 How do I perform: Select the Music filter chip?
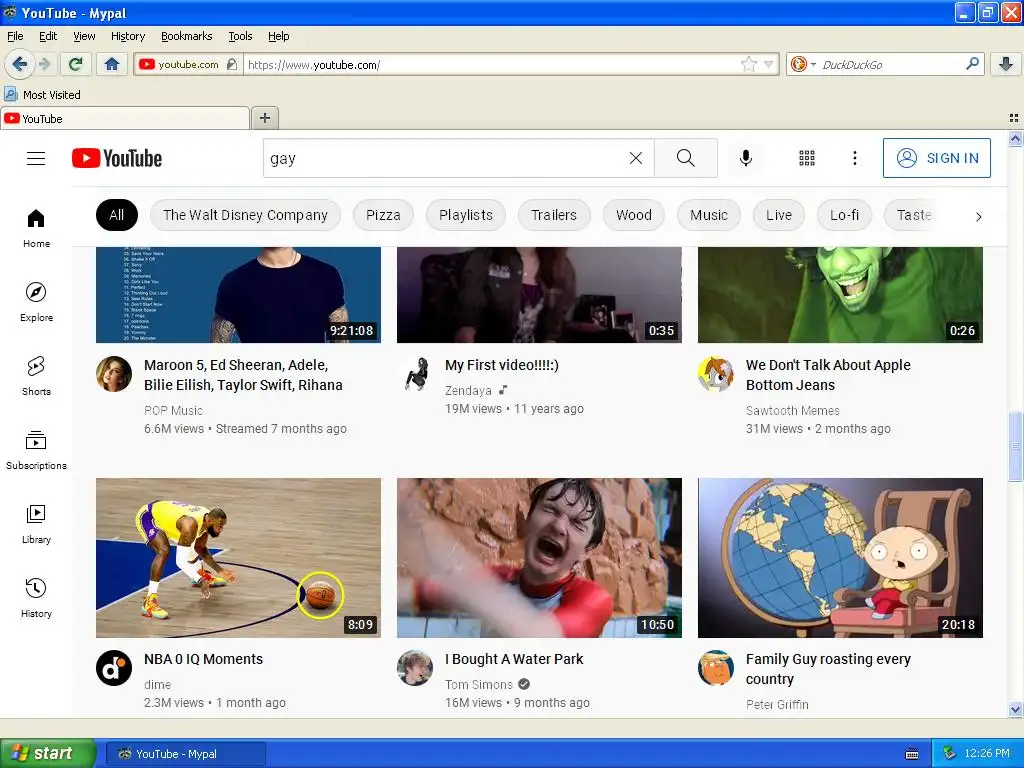pos(709,215)
